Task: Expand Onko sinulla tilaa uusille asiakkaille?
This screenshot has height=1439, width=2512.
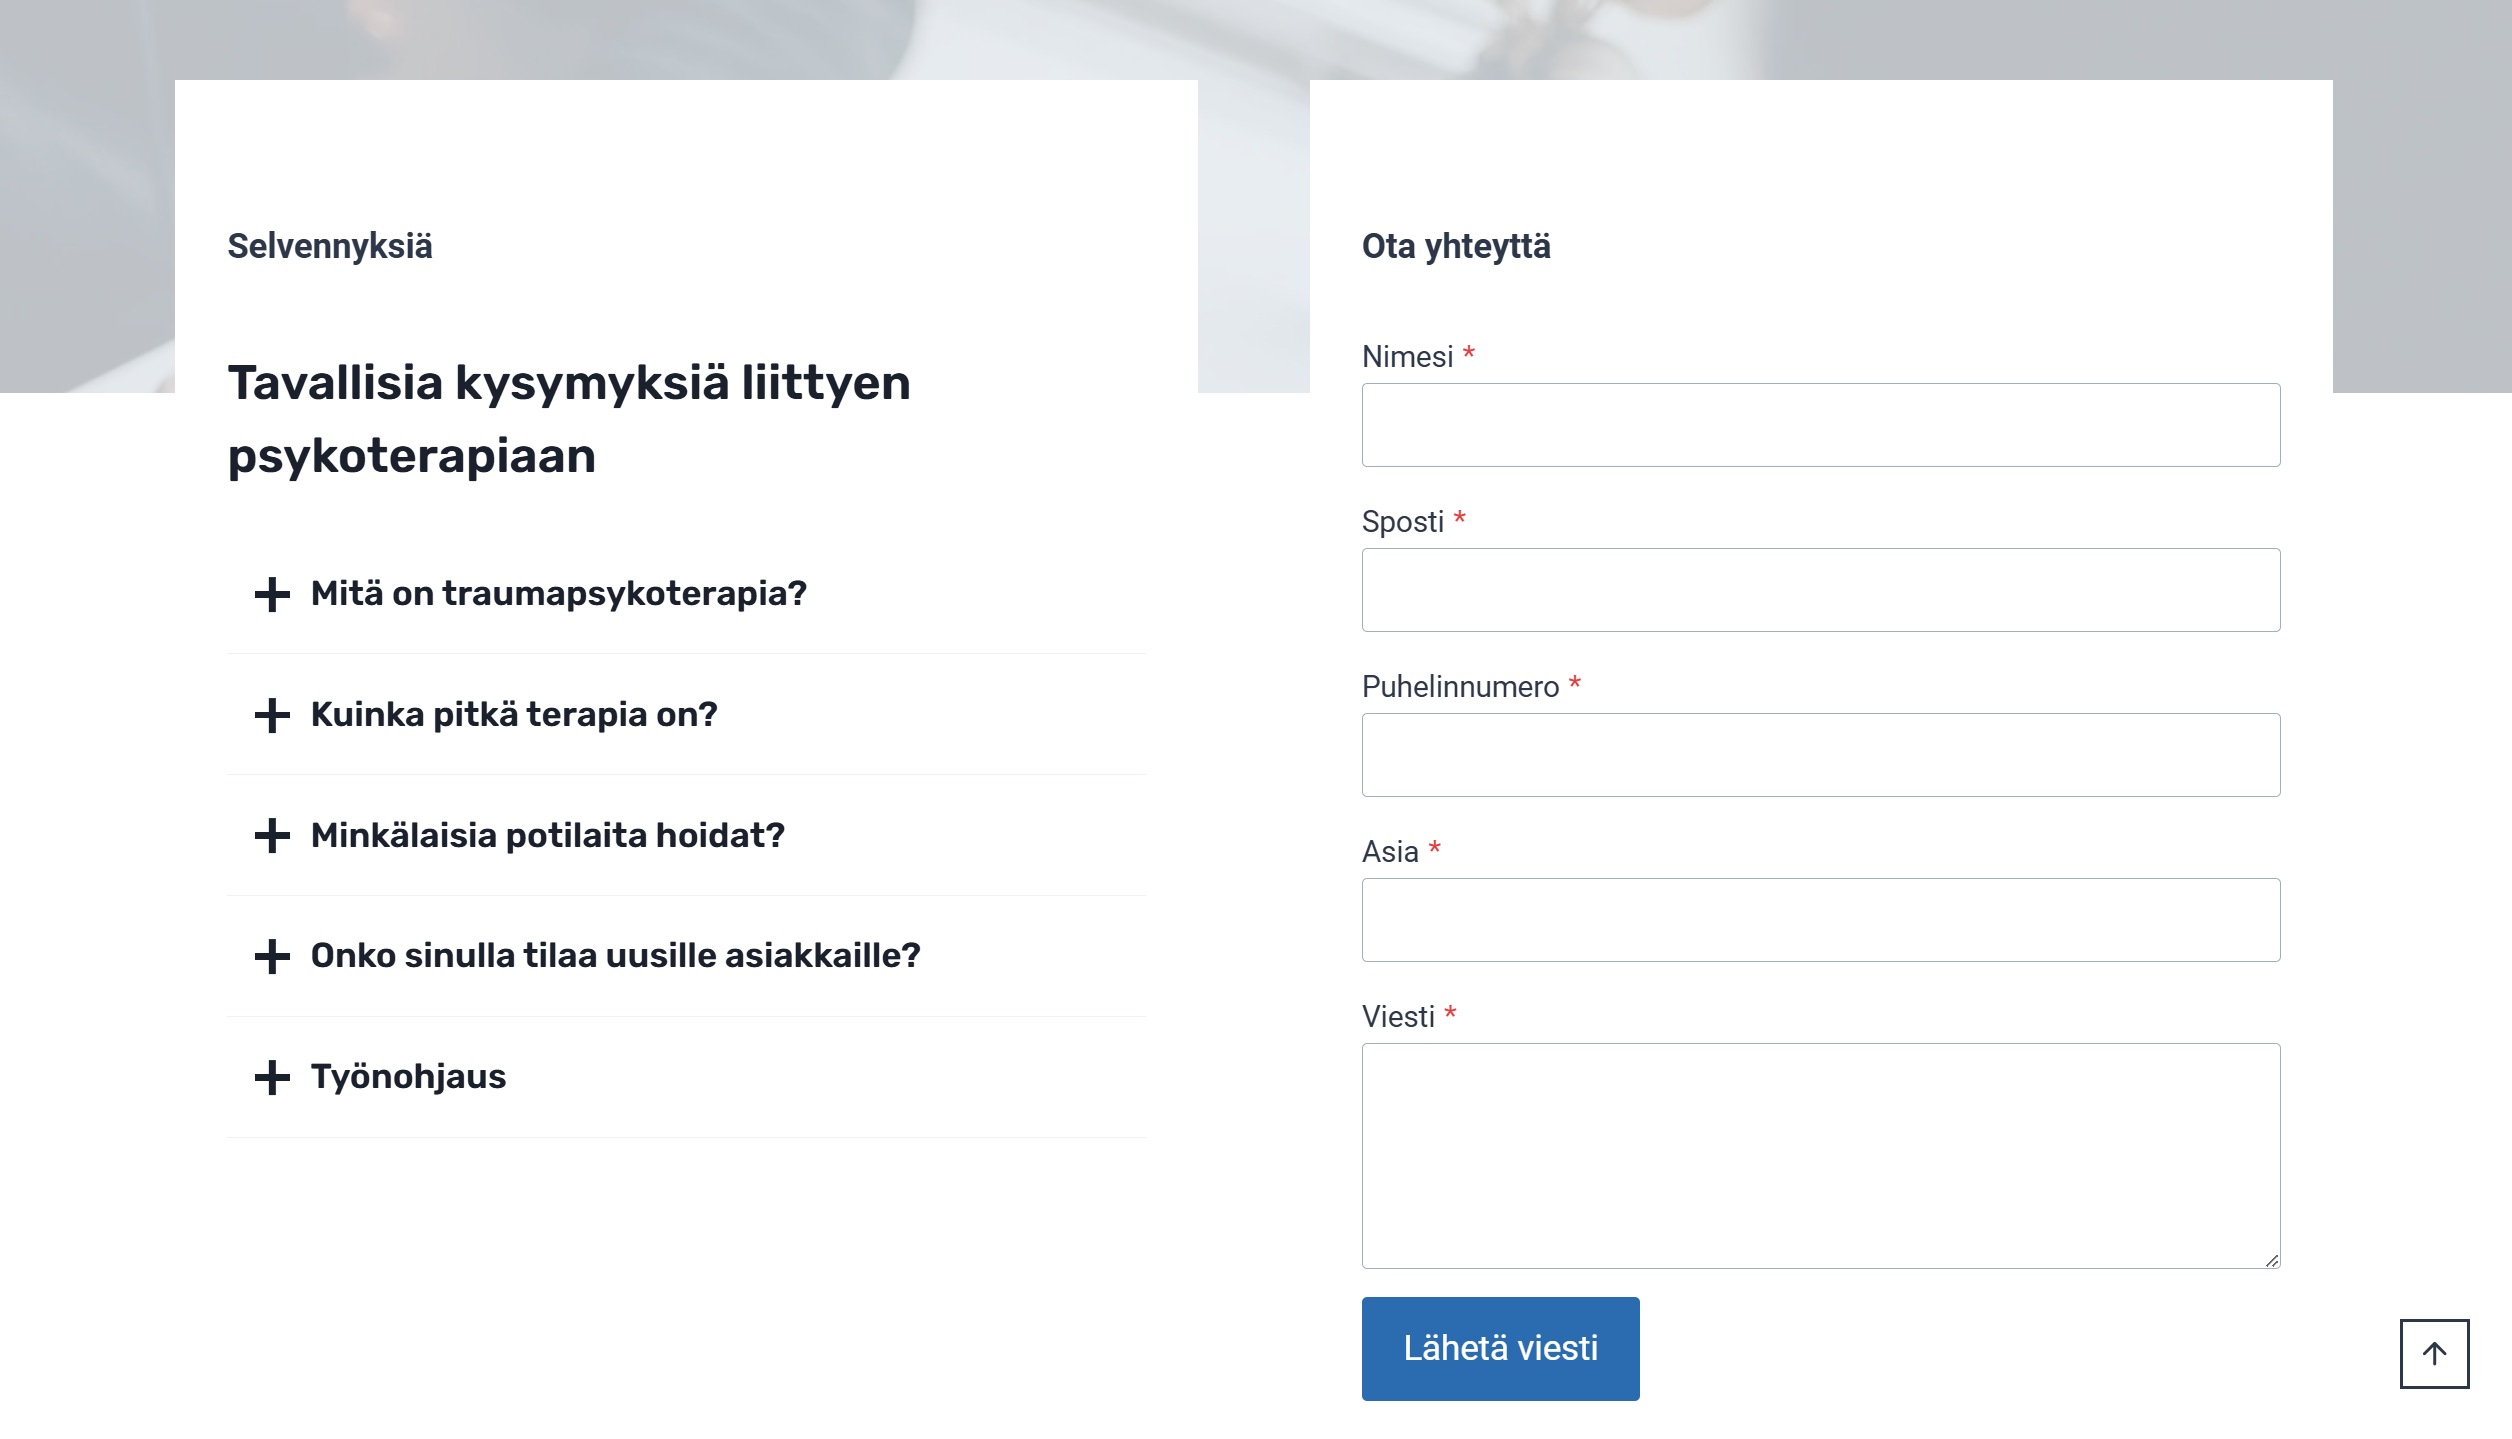Action: [x=615, y=956]
